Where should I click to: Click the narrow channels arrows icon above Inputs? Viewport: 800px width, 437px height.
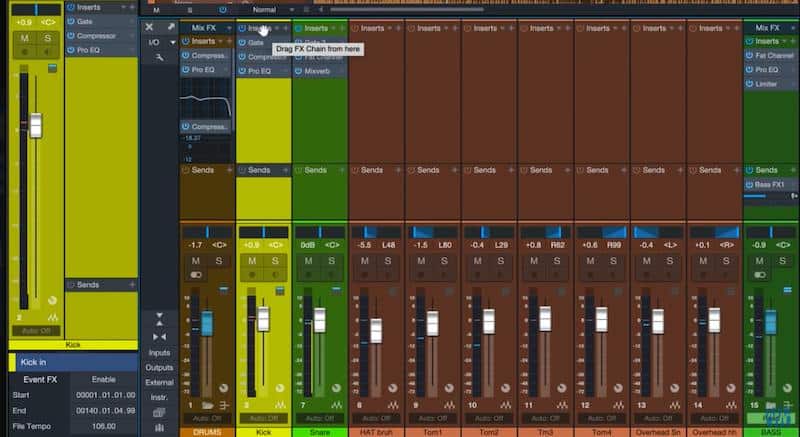(x=159, y=337)
